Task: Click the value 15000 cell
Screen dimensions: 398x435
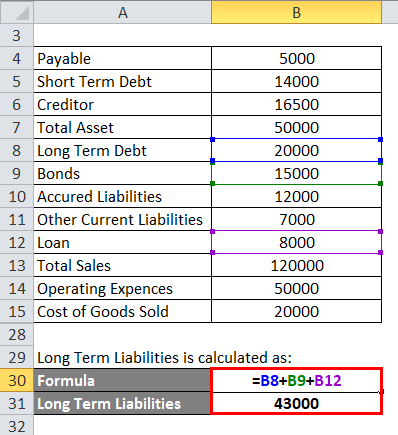Action: pos(296,173)
